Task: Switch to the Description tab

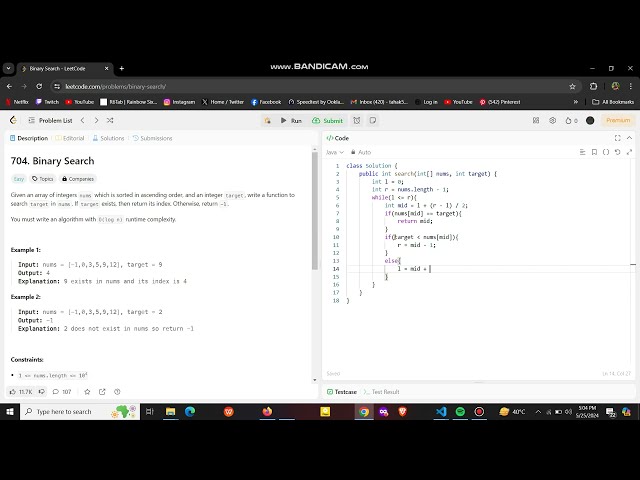Action: pos(29,138)
